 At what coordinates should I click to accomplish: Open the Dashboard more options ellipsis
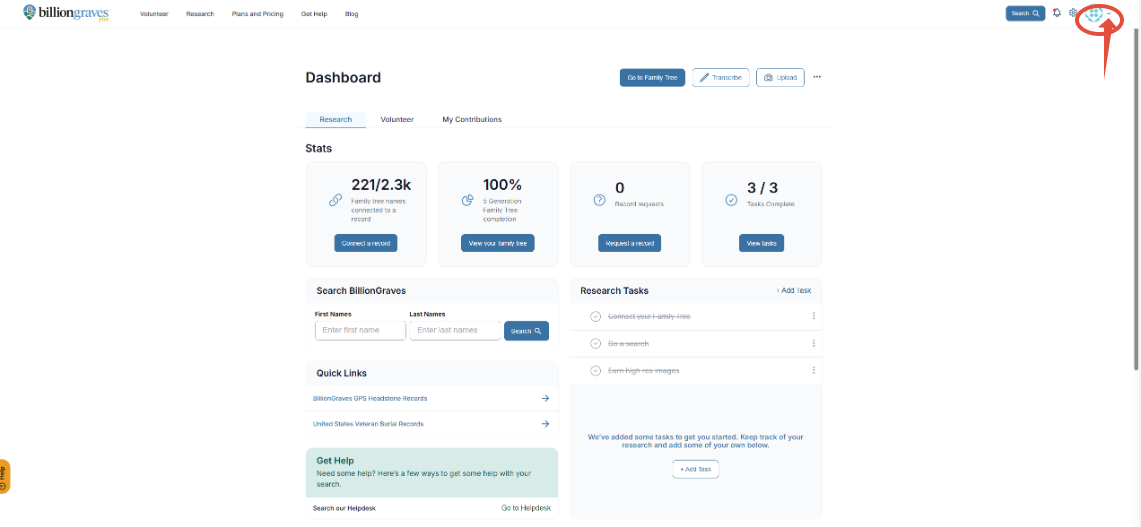[x=817, y=77]
